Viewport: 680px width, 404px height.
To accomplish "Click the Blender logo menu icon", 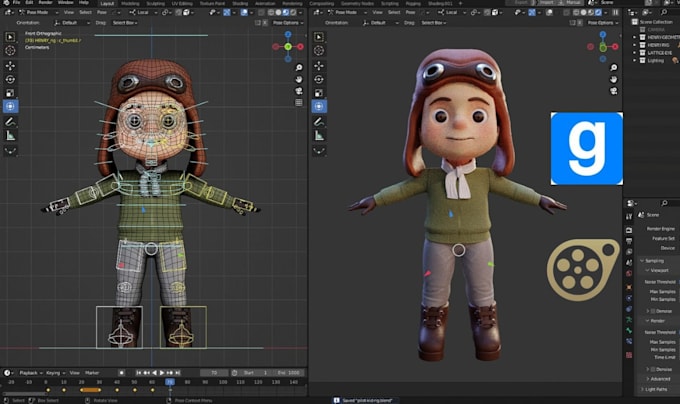I will (6, 3).
